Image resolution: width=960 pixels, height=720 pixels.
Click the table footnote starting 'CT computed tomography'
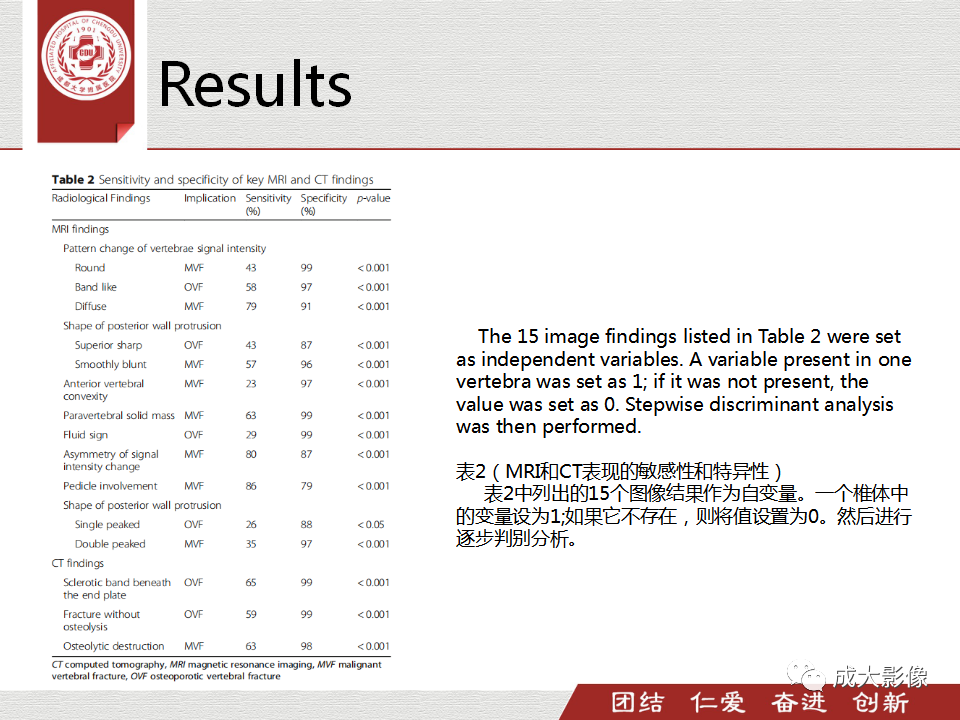point(216,670)
